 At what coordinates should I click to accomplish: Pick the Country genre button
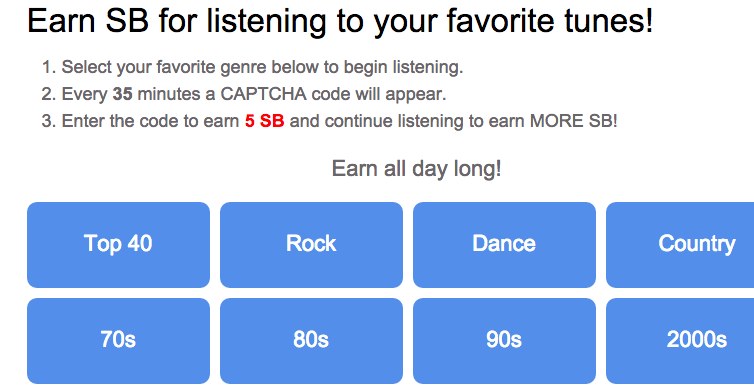coord(680,245)
